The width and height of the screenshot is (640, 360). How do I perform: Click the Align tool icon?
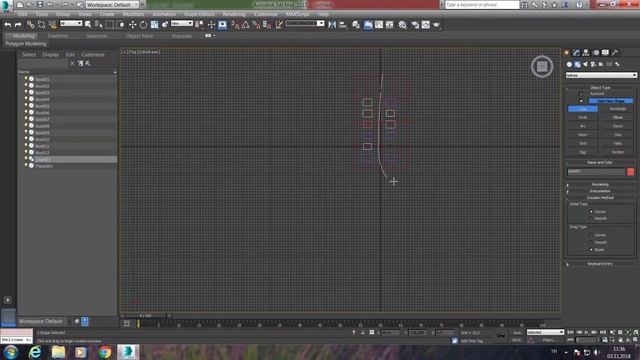(x=343, y=25)
